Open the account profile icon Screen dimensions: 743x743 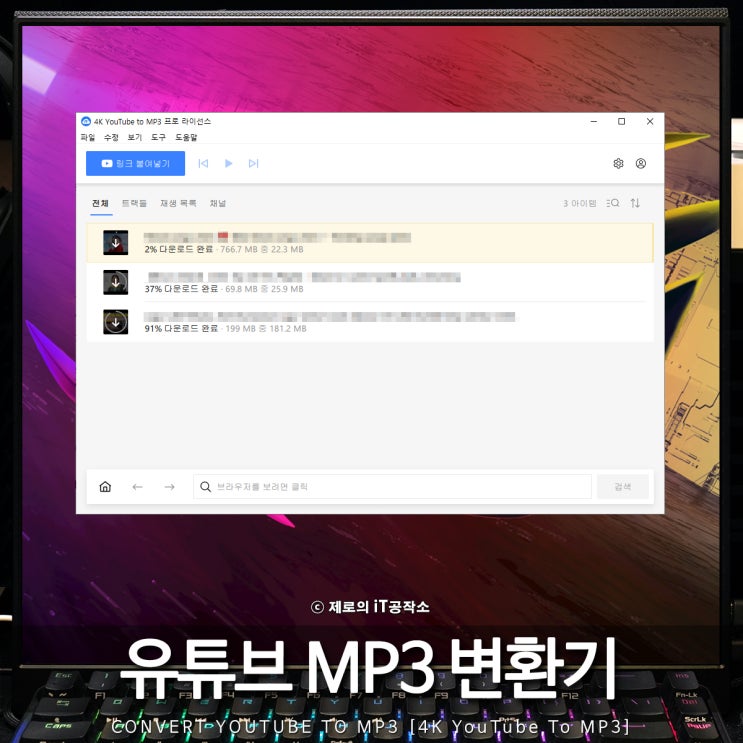pyautogui.click(x=641, y=163)
